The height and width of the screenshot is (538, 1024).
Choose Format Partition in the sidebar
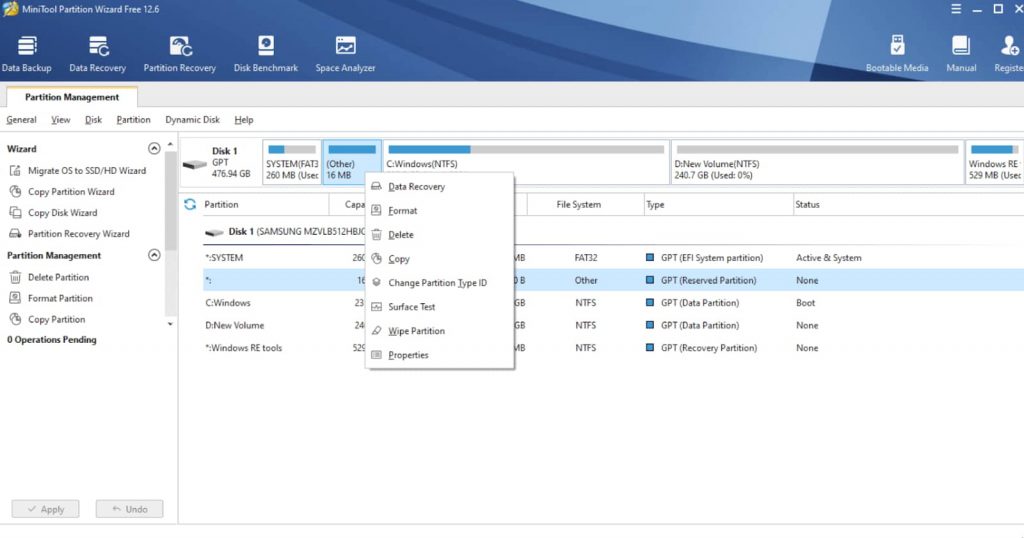tap(51, 298)
